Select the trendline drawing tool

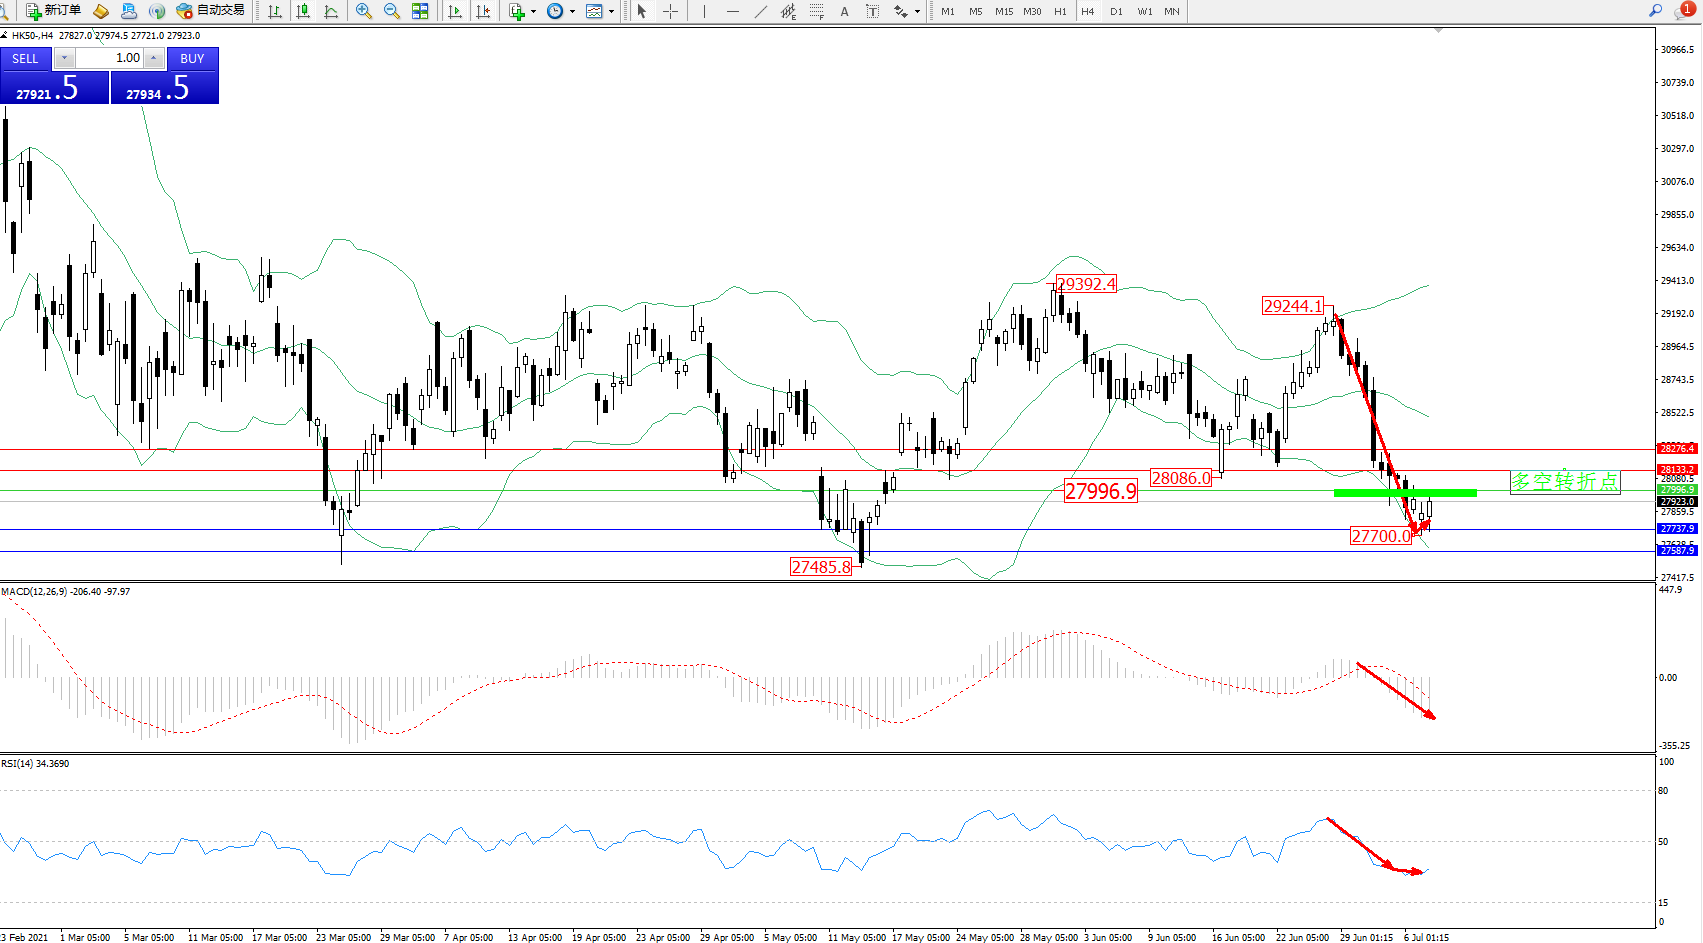[761, 11]
